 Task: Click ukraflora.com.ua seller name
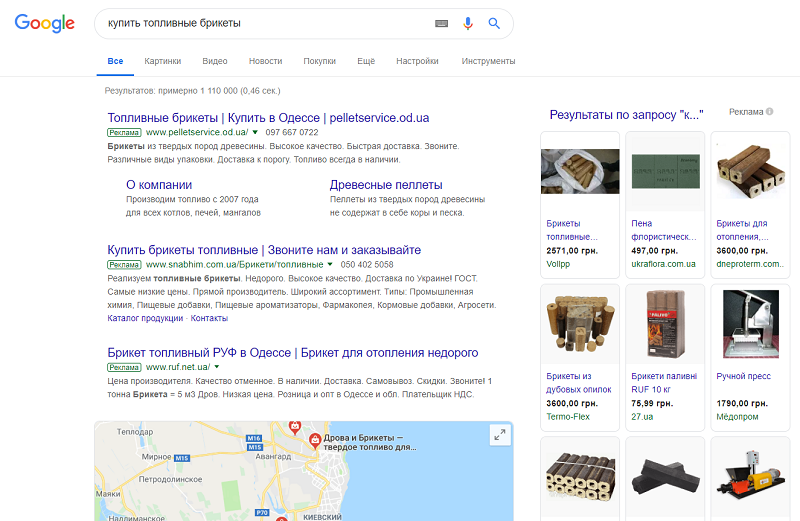(x=663, y=264)
